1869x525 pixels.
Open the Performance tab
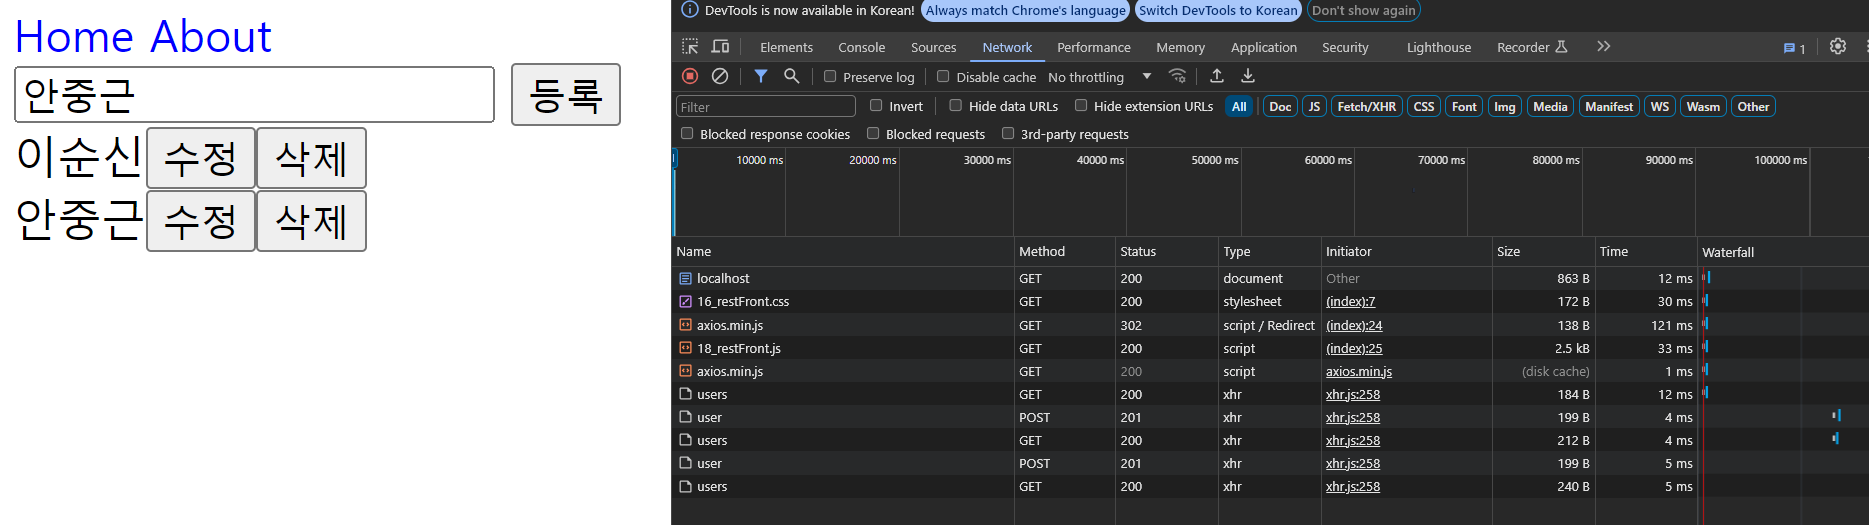coord(1093,47)
